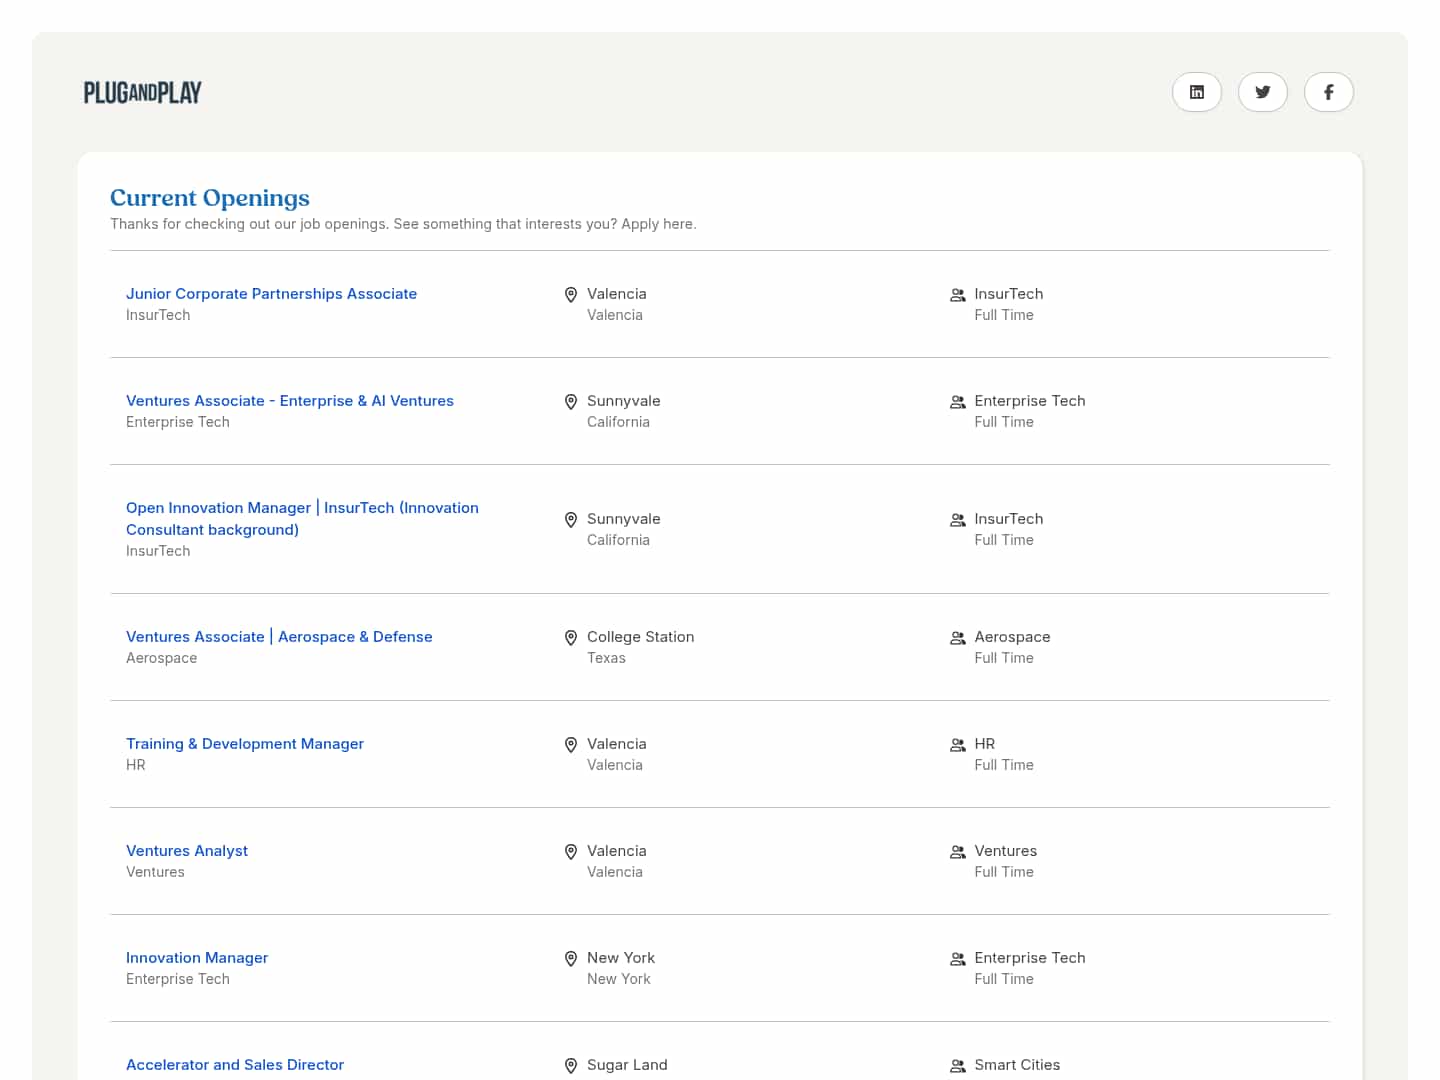Image resolution: width=1440 pixels, height=1080 pixels.
Task: Open Training & Development Manager job
Action: coord(245,744)
